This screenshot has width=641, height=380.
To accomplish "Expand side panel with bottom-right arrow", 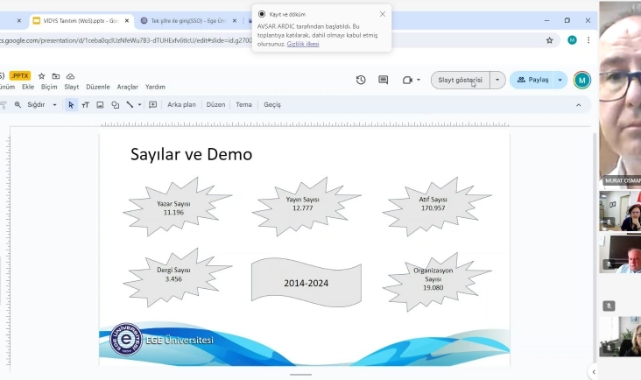I will [x=594, y=372].
